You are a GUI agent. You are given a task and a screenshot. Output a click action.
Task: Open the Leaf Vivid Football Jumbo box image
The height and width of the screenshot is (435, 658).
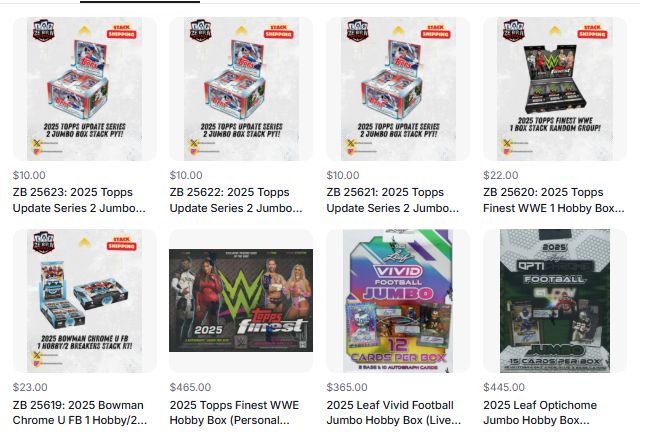[398, 301]
